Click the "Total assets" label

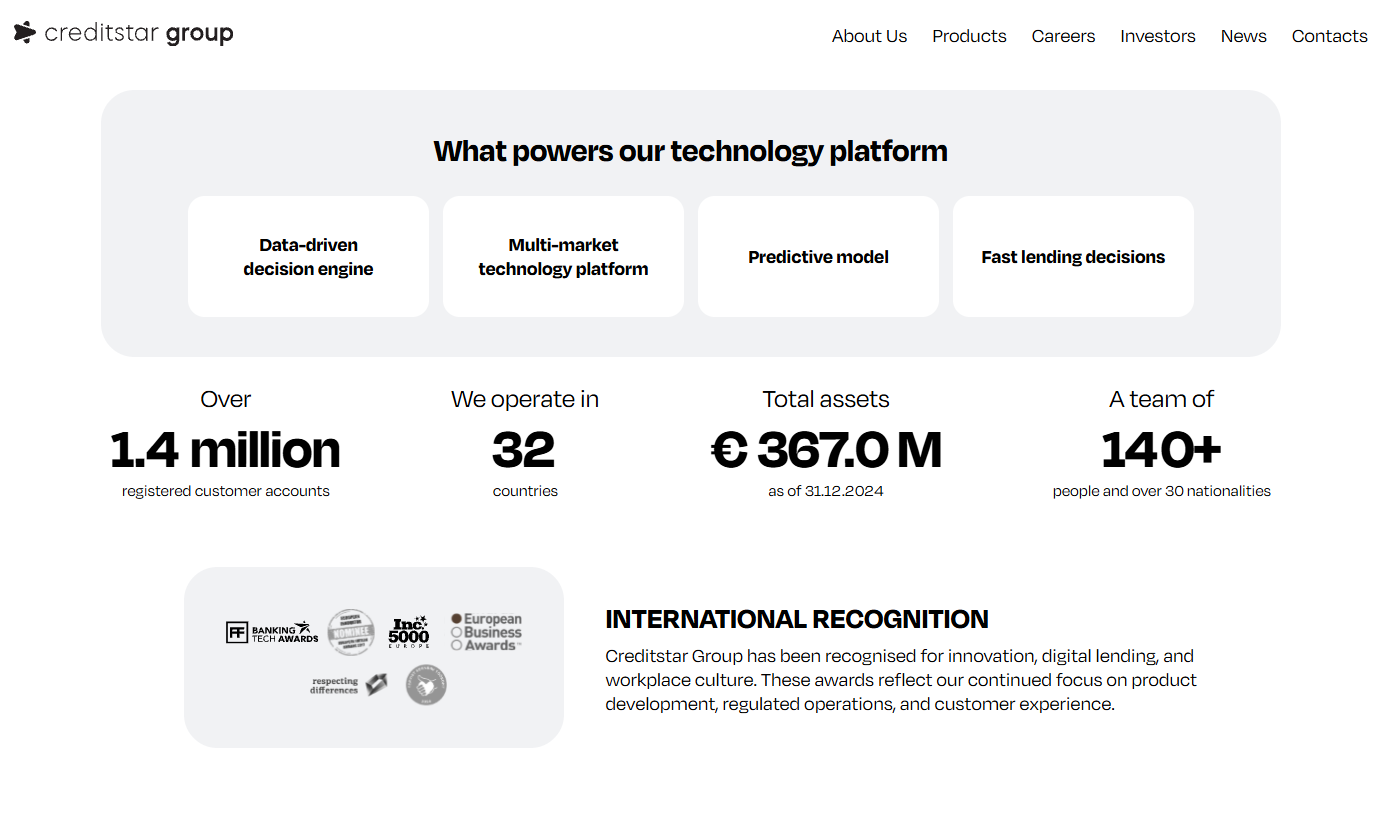pos(826,399)
